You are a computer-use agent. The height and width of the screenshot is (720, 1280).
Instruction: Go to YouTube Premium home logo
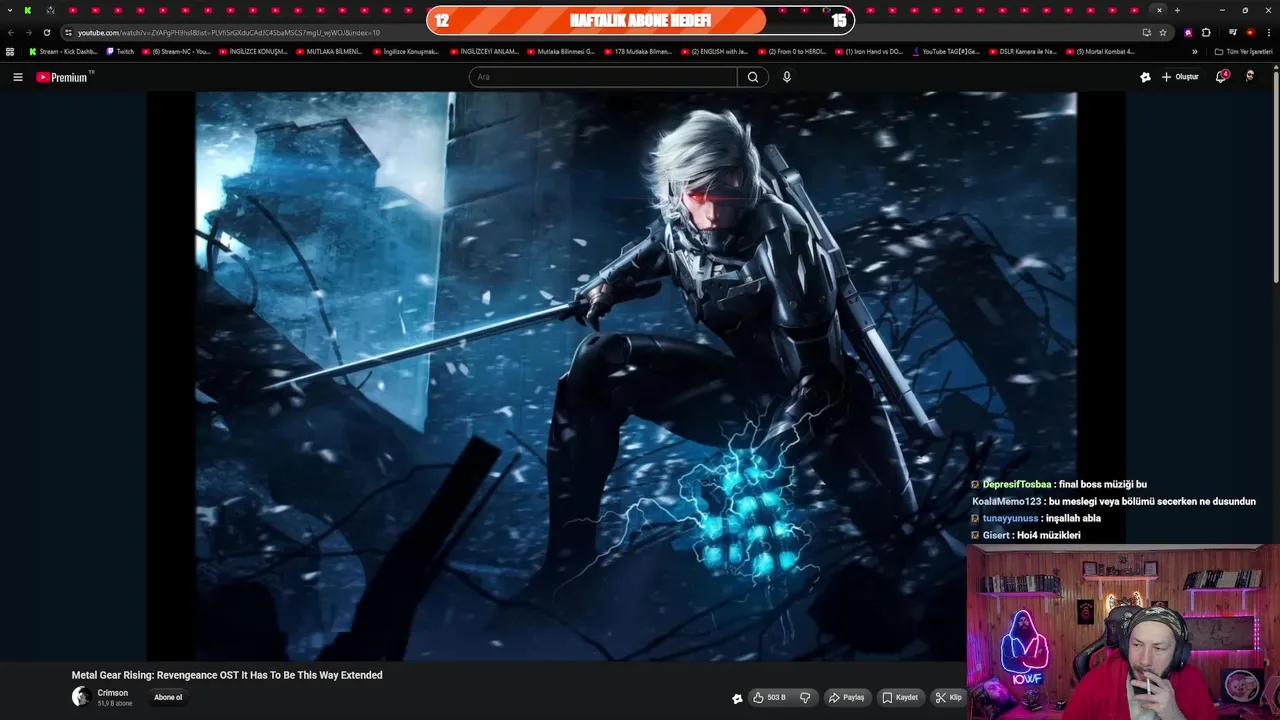(63, 77)
